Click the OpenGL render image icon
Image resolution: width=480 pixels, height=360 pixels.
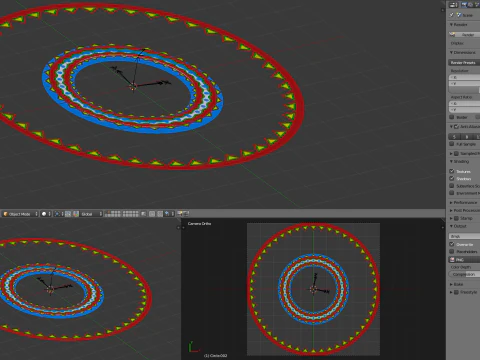tap(180, 214)
